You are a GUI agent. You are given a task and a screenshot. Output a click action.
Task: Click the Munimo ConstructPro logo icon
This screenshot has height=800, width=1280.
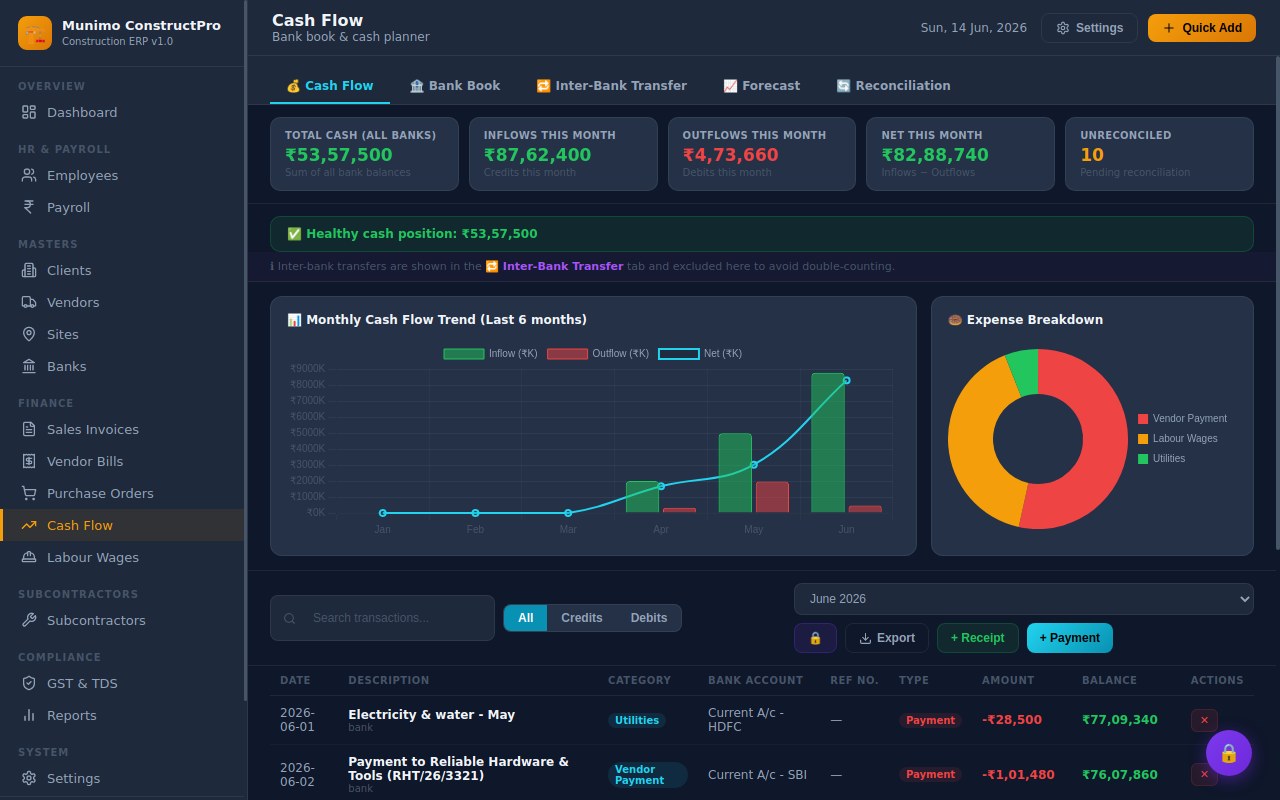point(35,33)
